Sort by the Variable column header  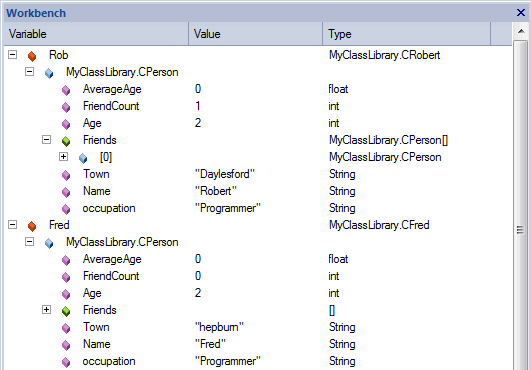(x=96, y=34)
